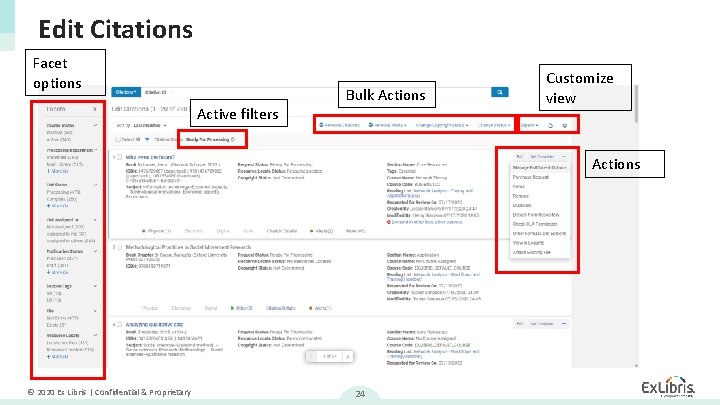
Task: Choose Attach working file menu item
Action: [532, 253]
